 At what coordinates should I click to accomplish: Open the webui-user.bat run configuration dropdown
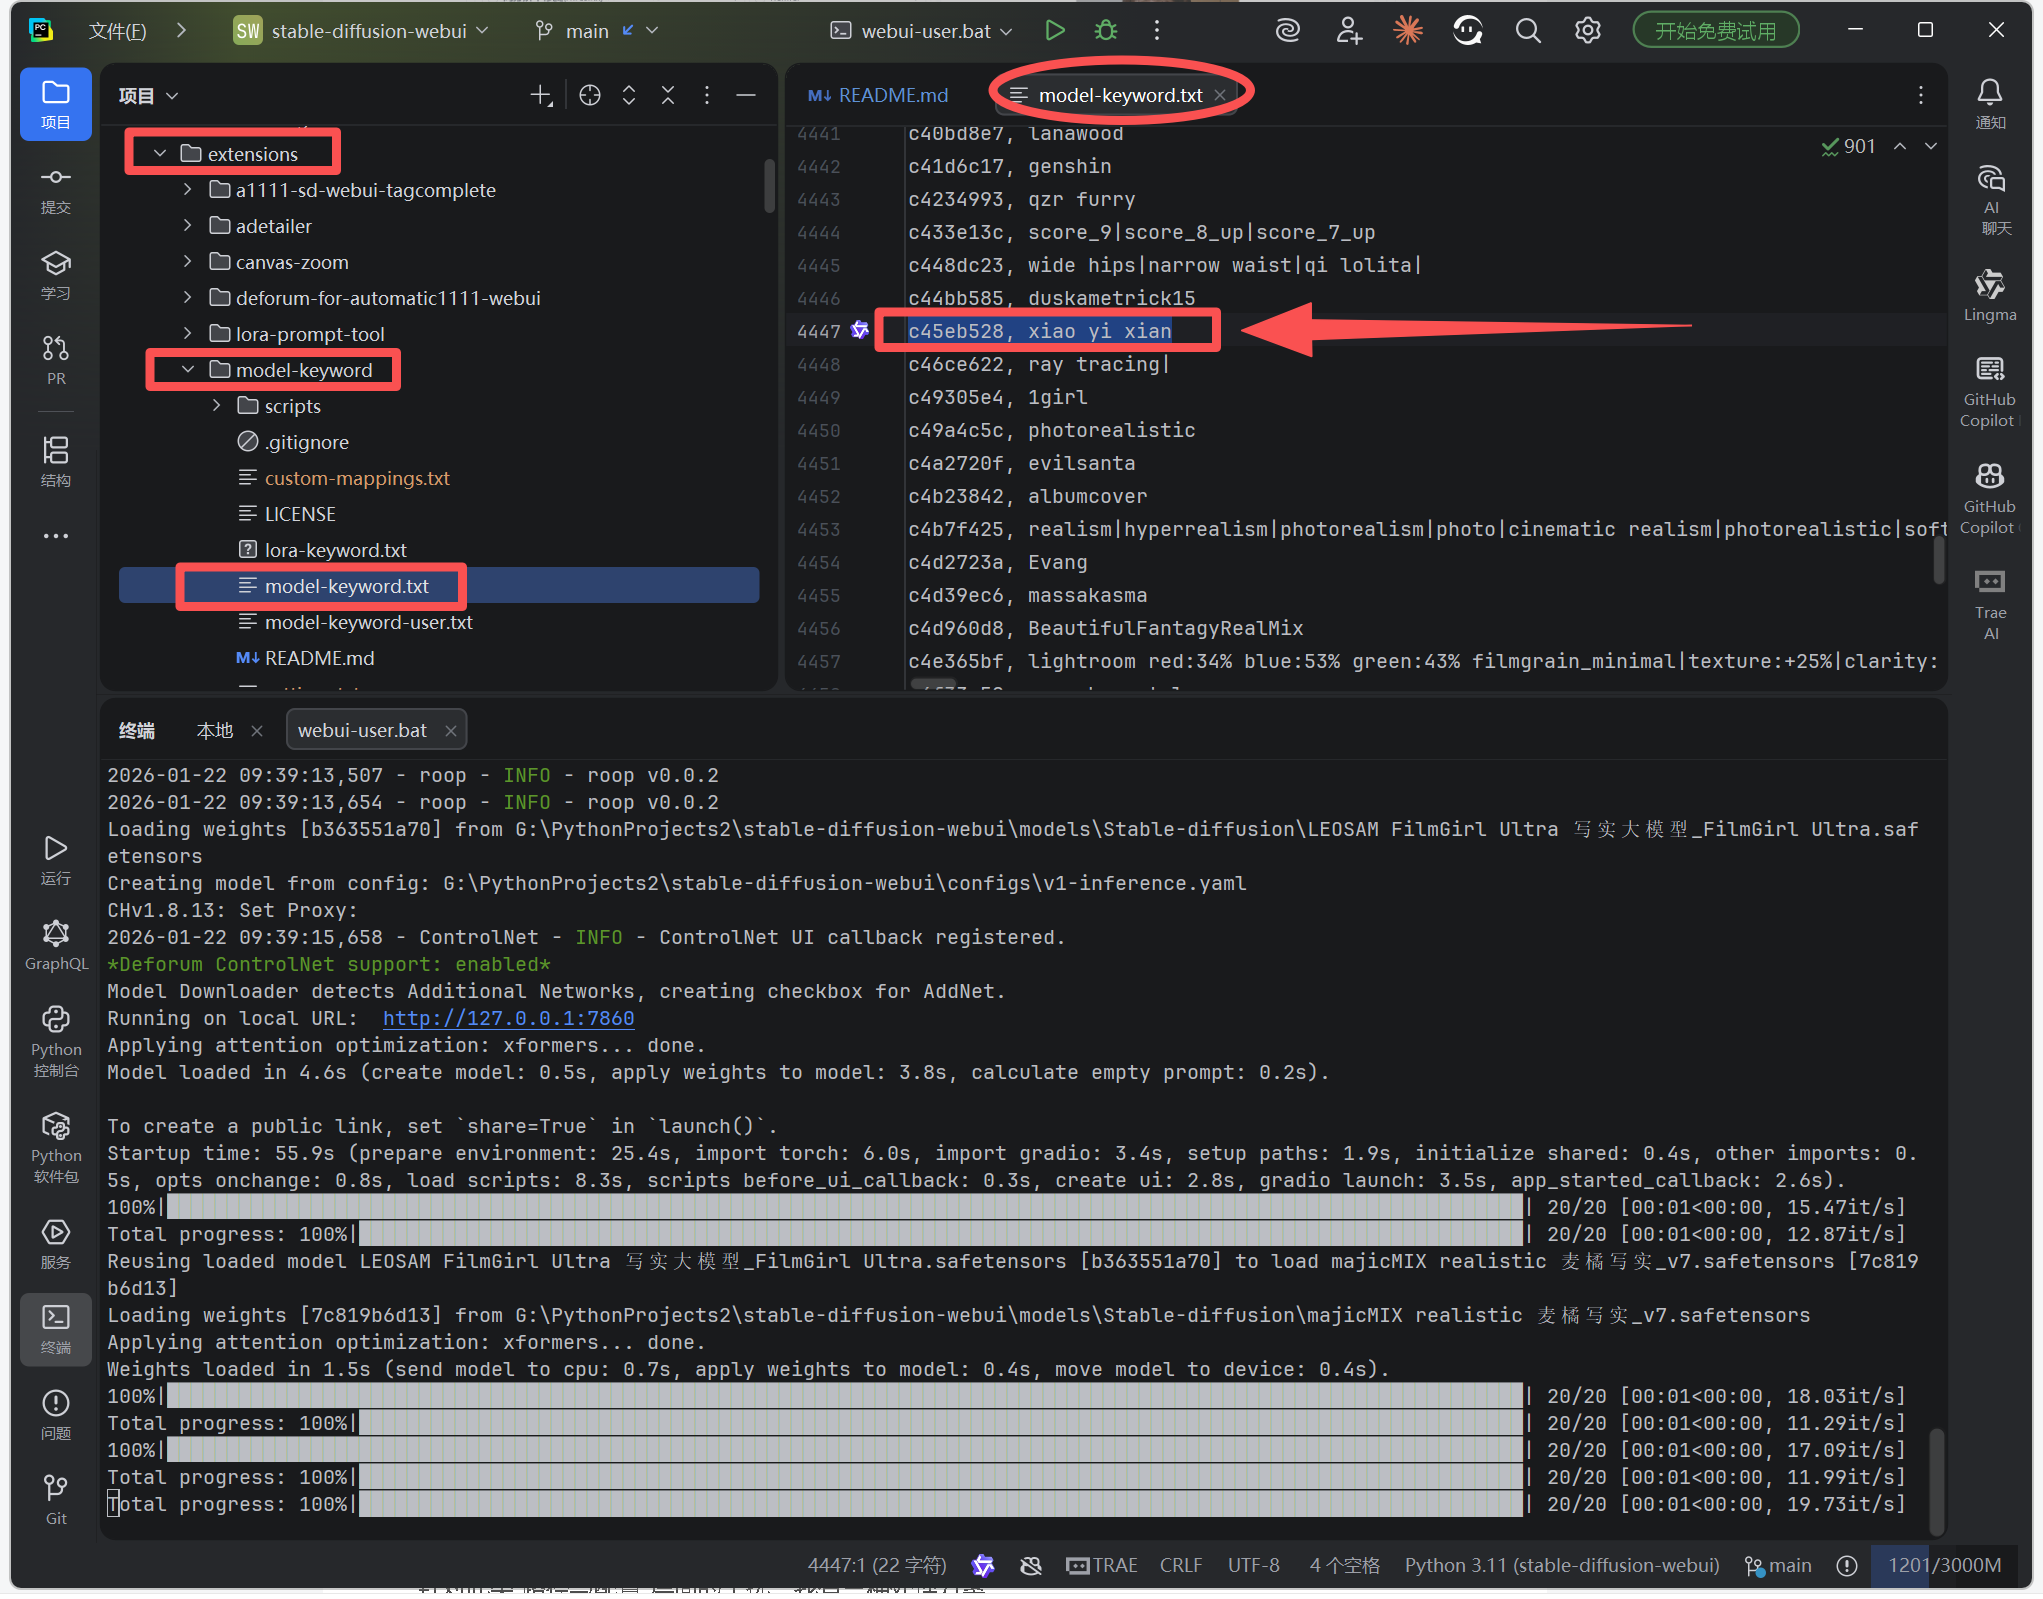point(922,30)
